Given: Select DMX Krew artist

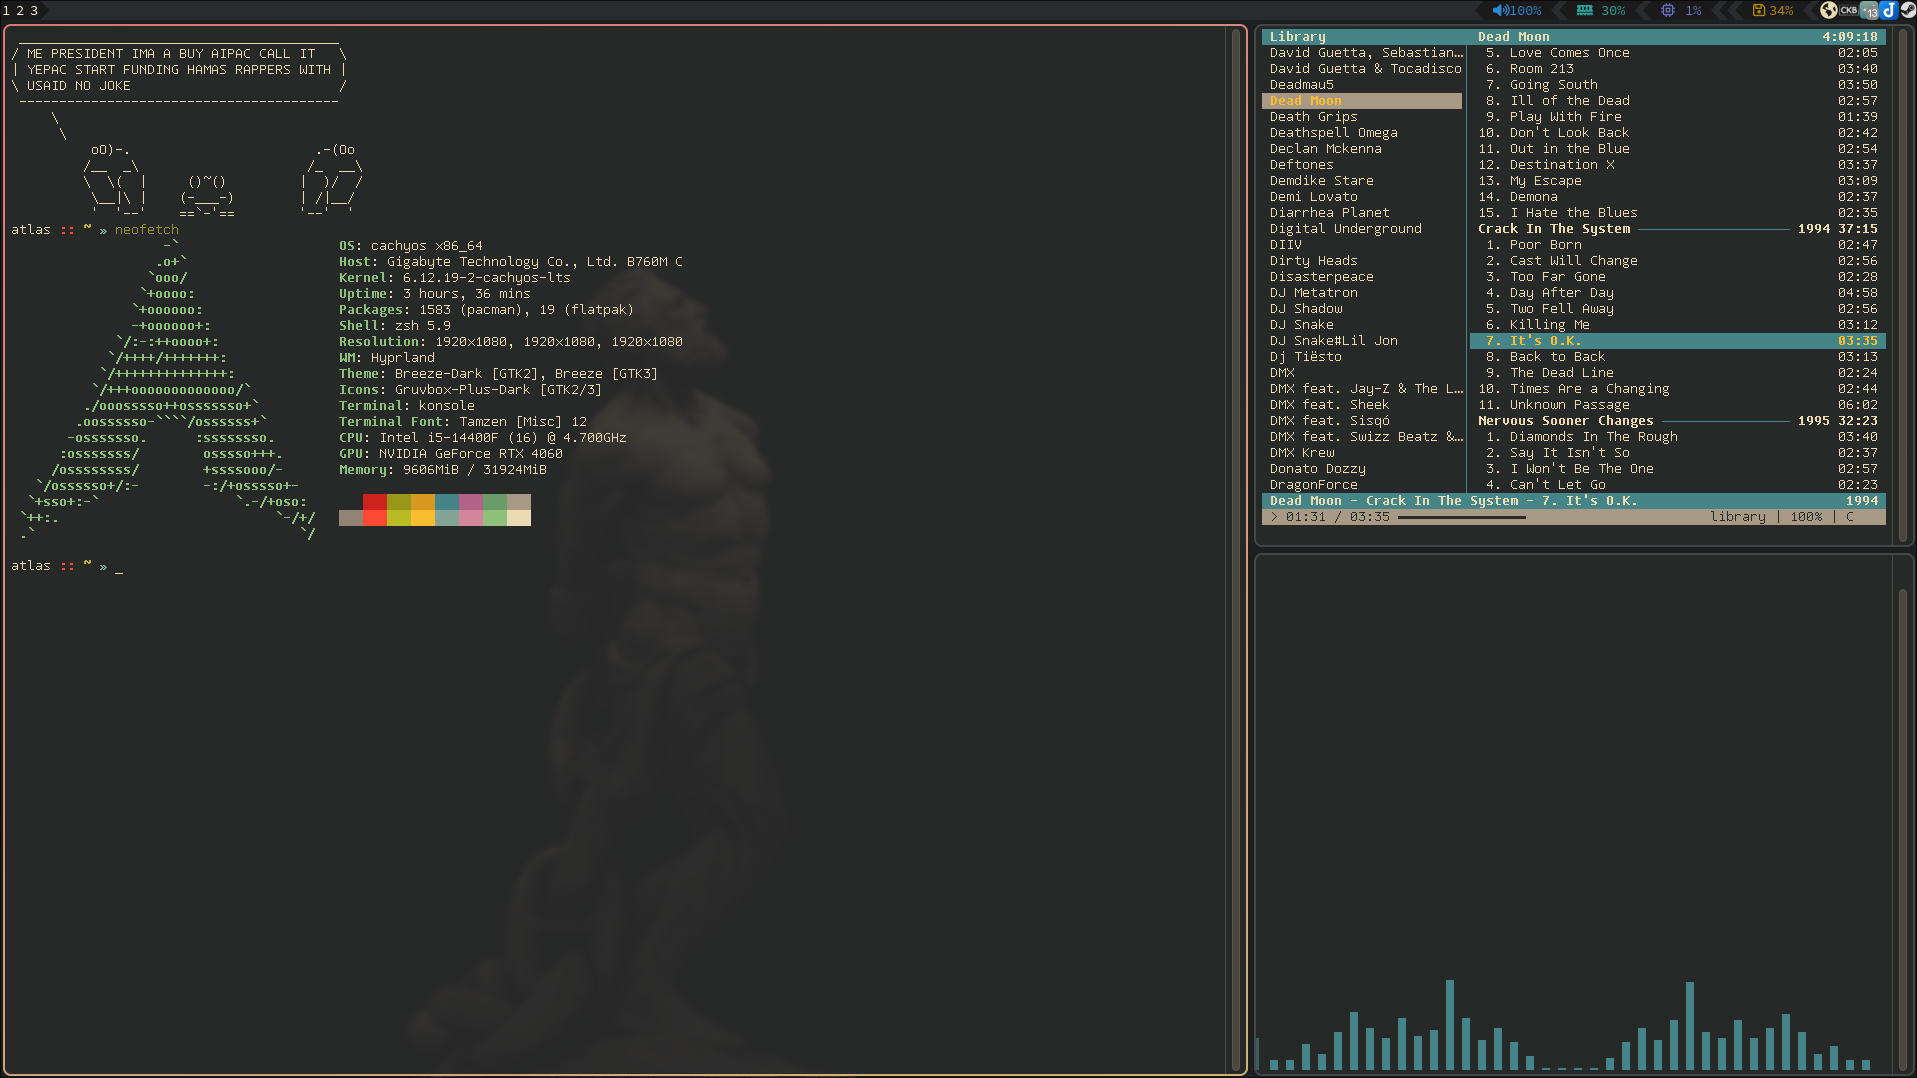Looking at the screenshot, I should 1362,453.
